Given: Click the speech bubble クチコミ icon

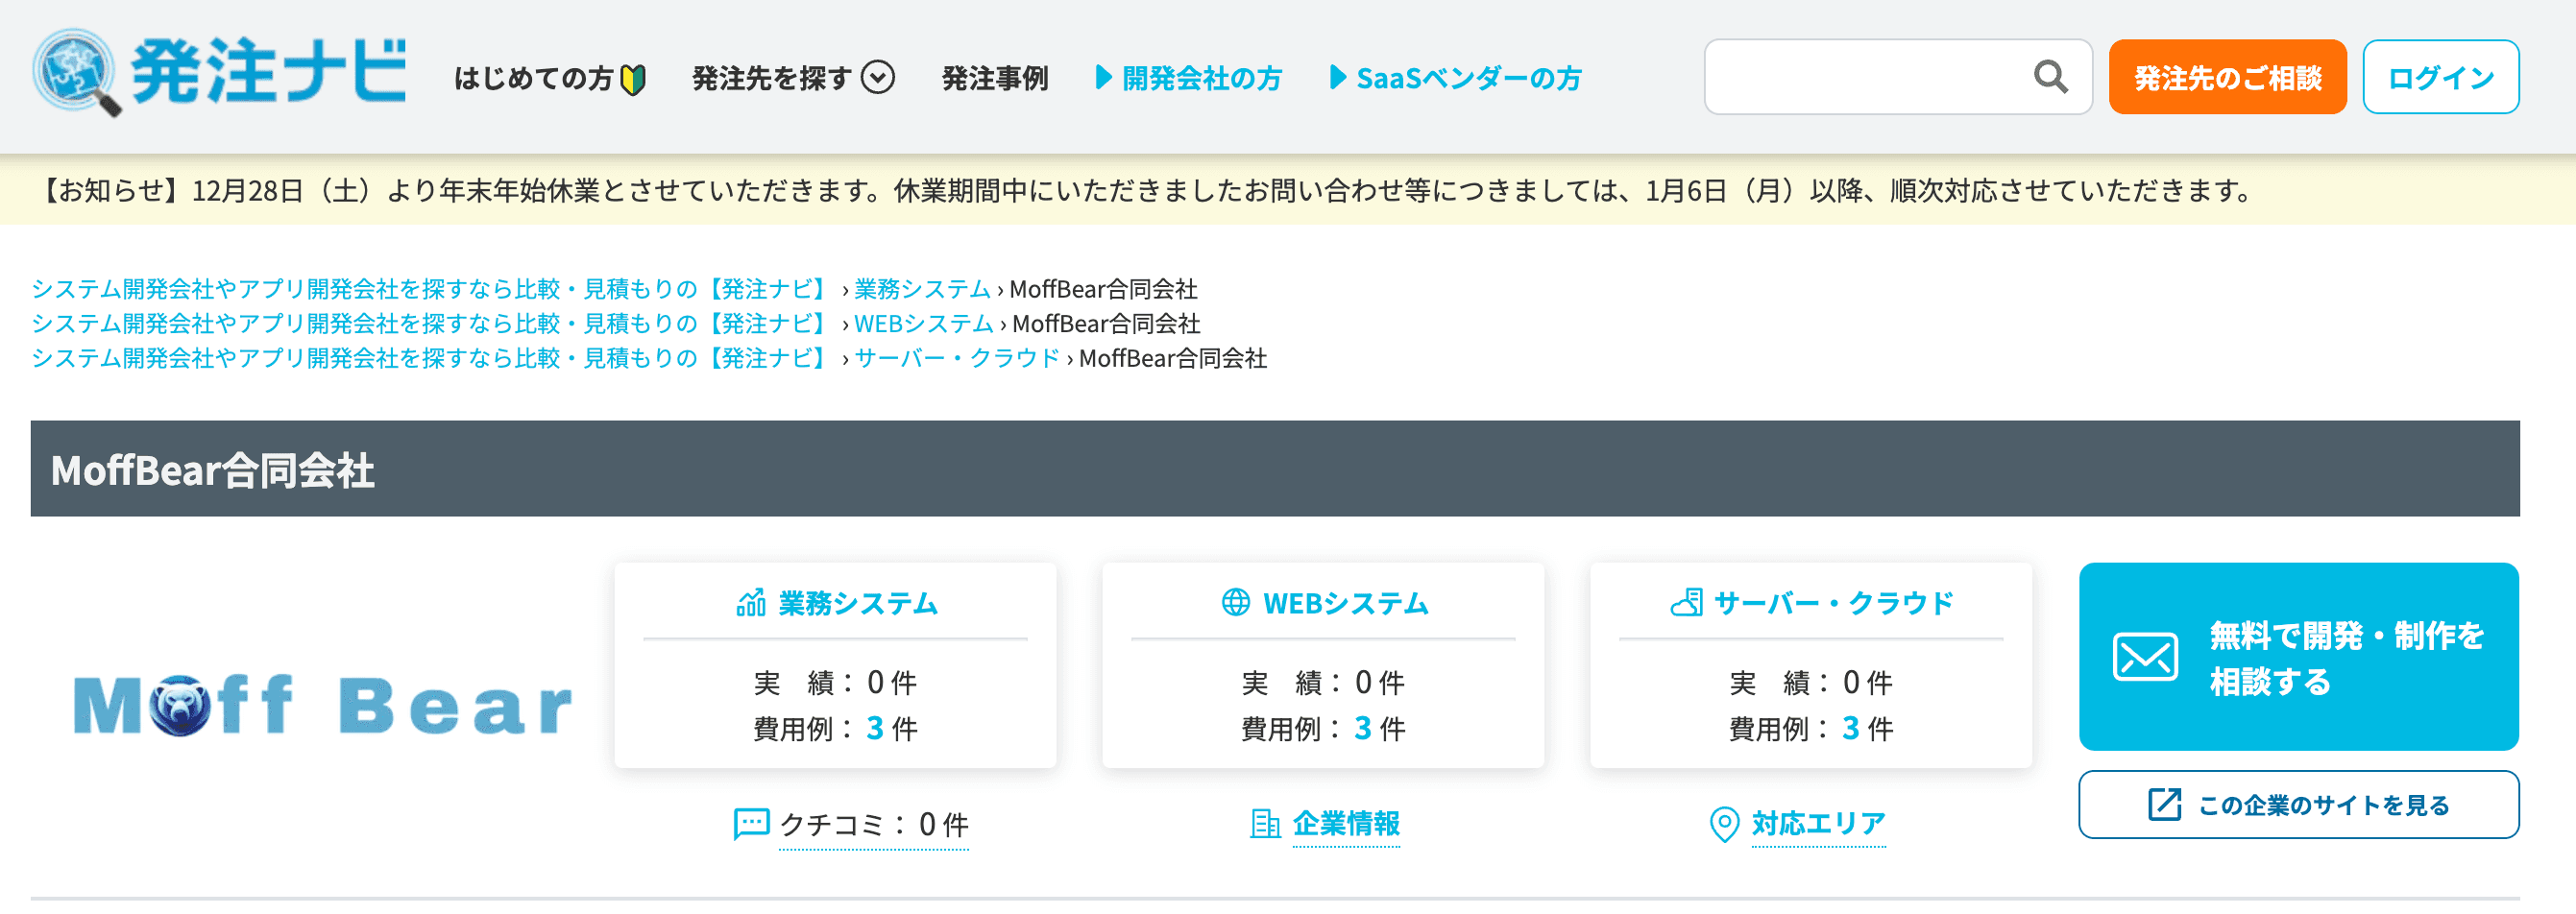Looking at the screenshot, I should (x=750, y=824).
